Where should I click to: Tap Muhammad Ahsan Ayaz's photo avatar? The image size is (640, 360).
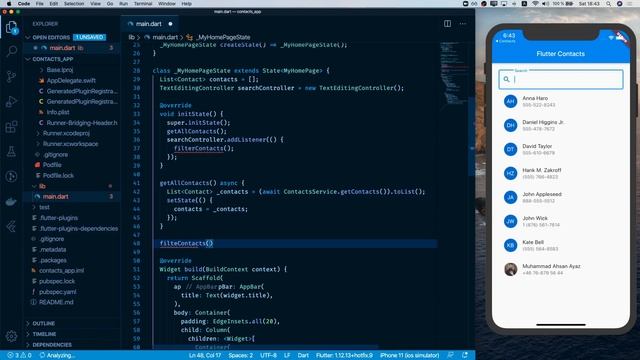click(x=510, y=269)
